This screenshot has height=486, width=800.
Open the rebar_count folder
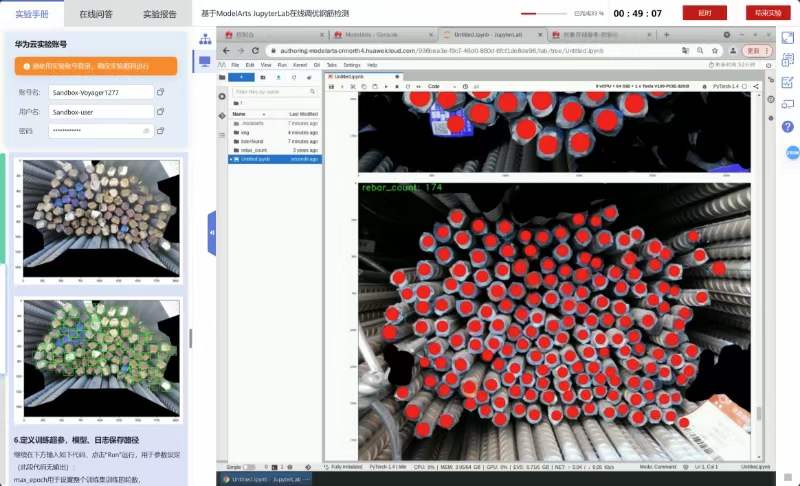click(275, 150)
